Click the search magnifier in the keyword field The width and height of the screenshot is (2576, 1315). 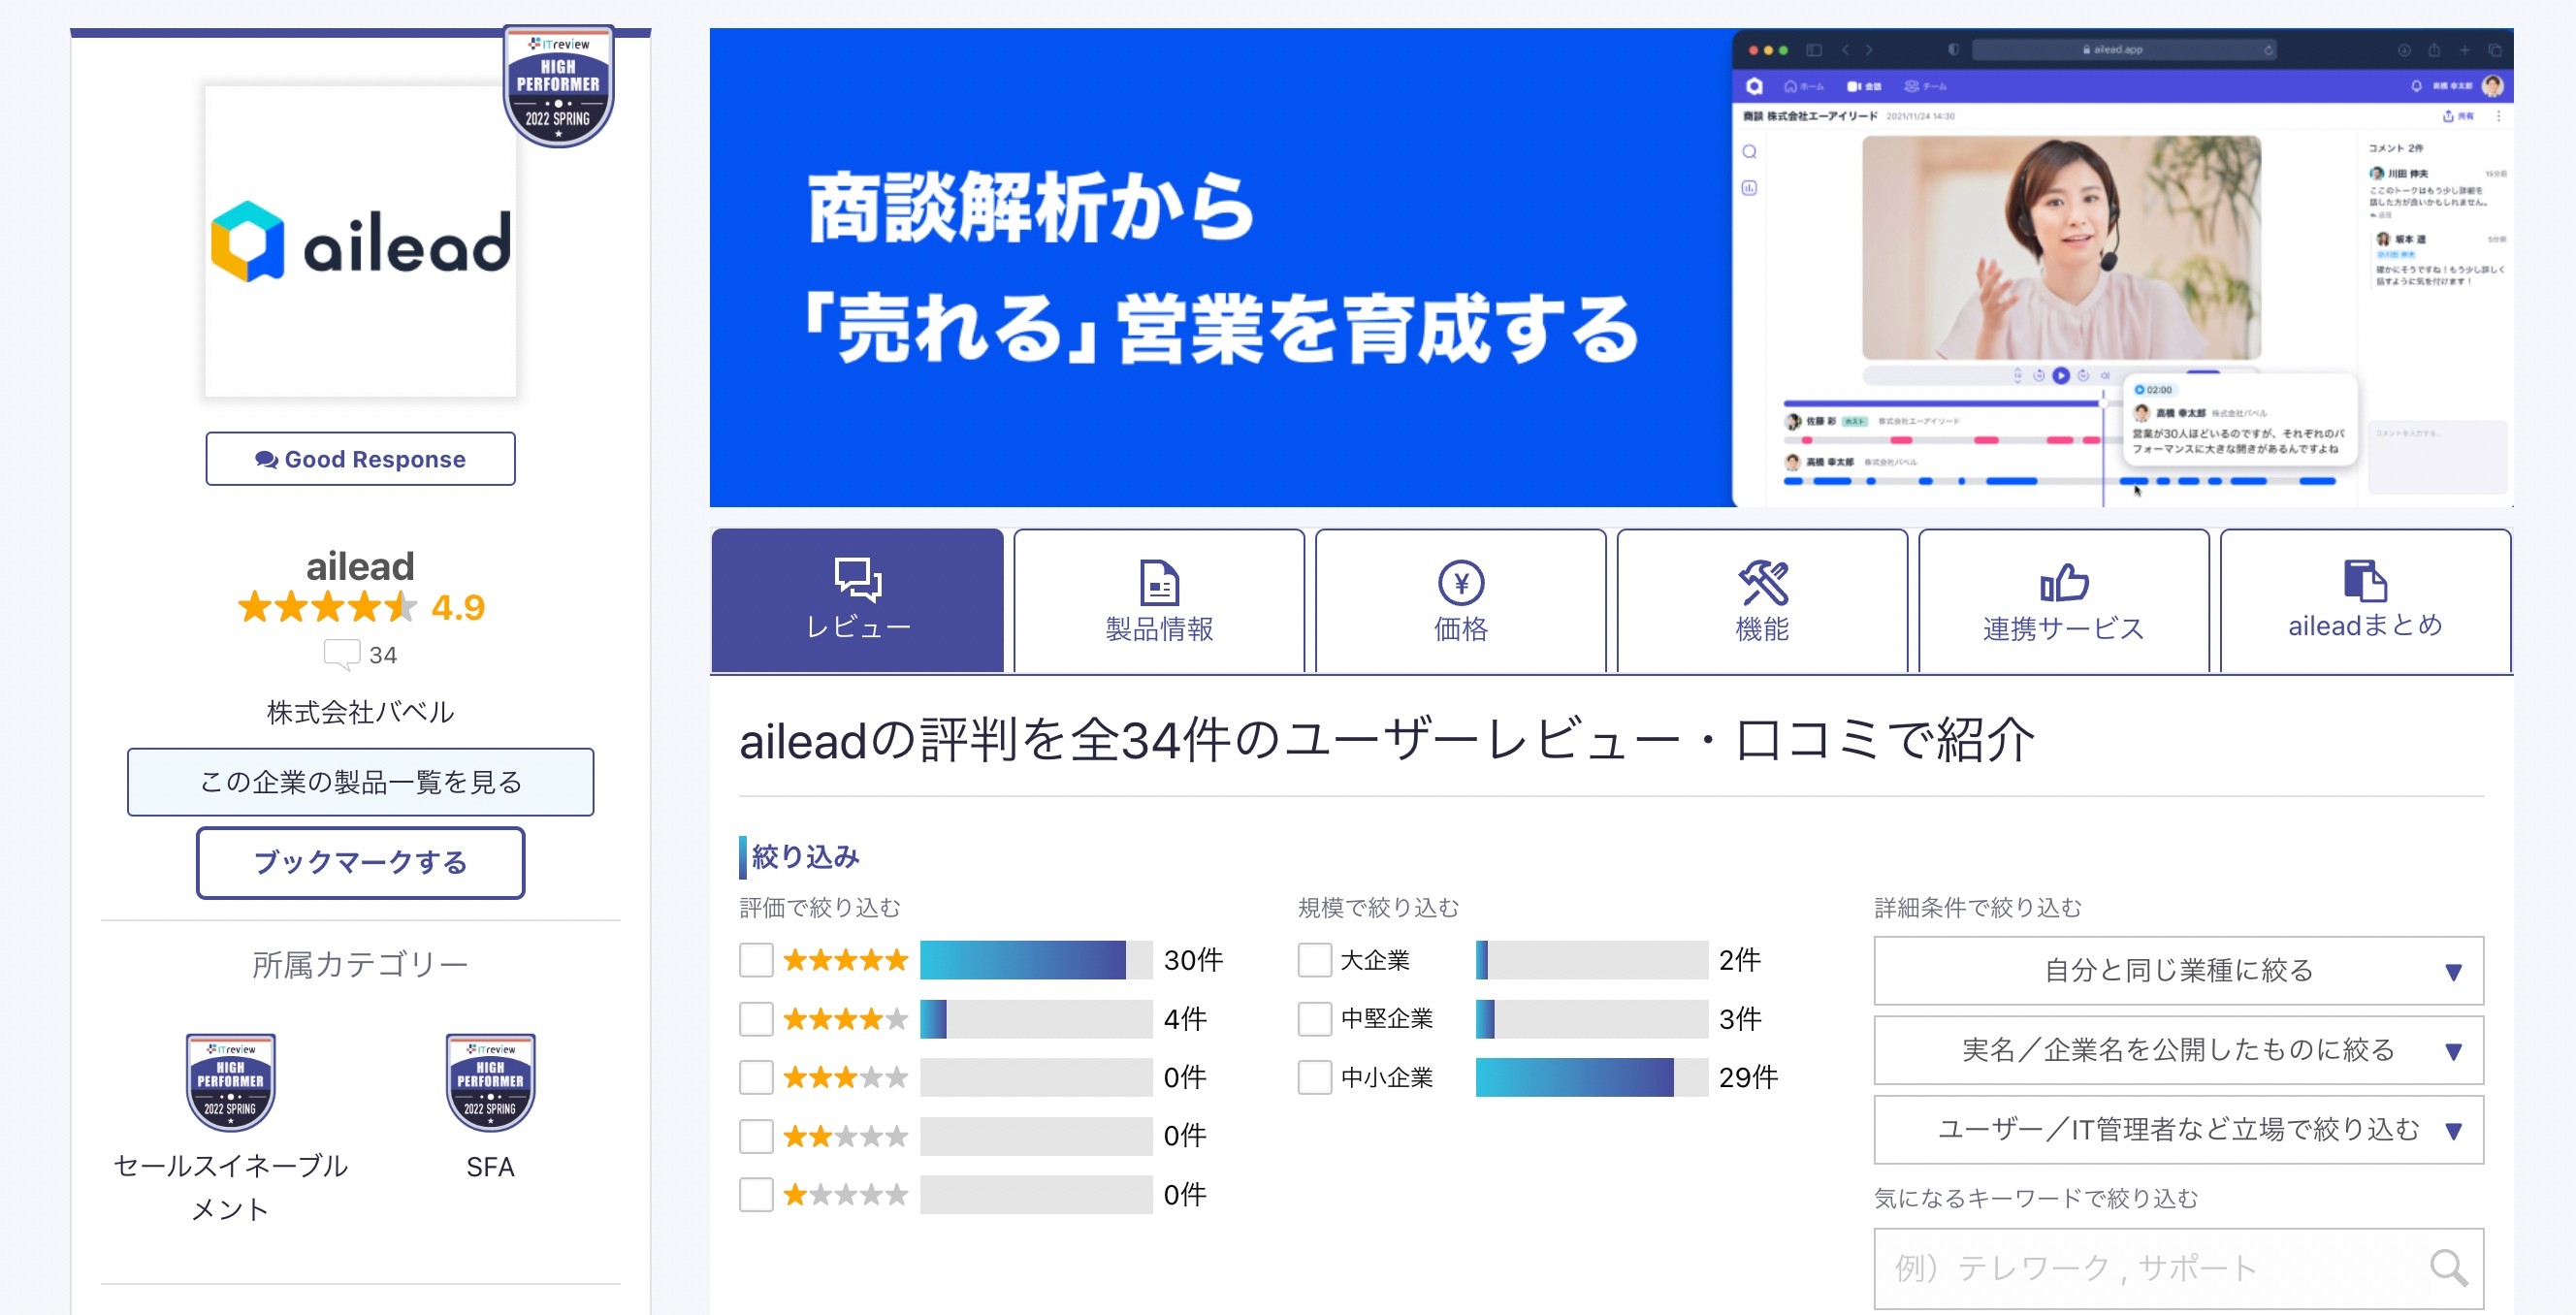(2447, 1268)
